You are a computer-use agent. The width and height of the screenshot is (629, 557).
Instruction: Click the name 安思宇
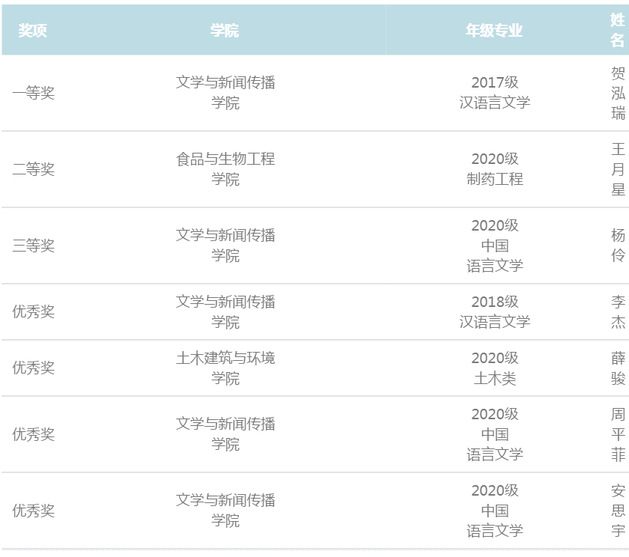[x=618, y=510]
